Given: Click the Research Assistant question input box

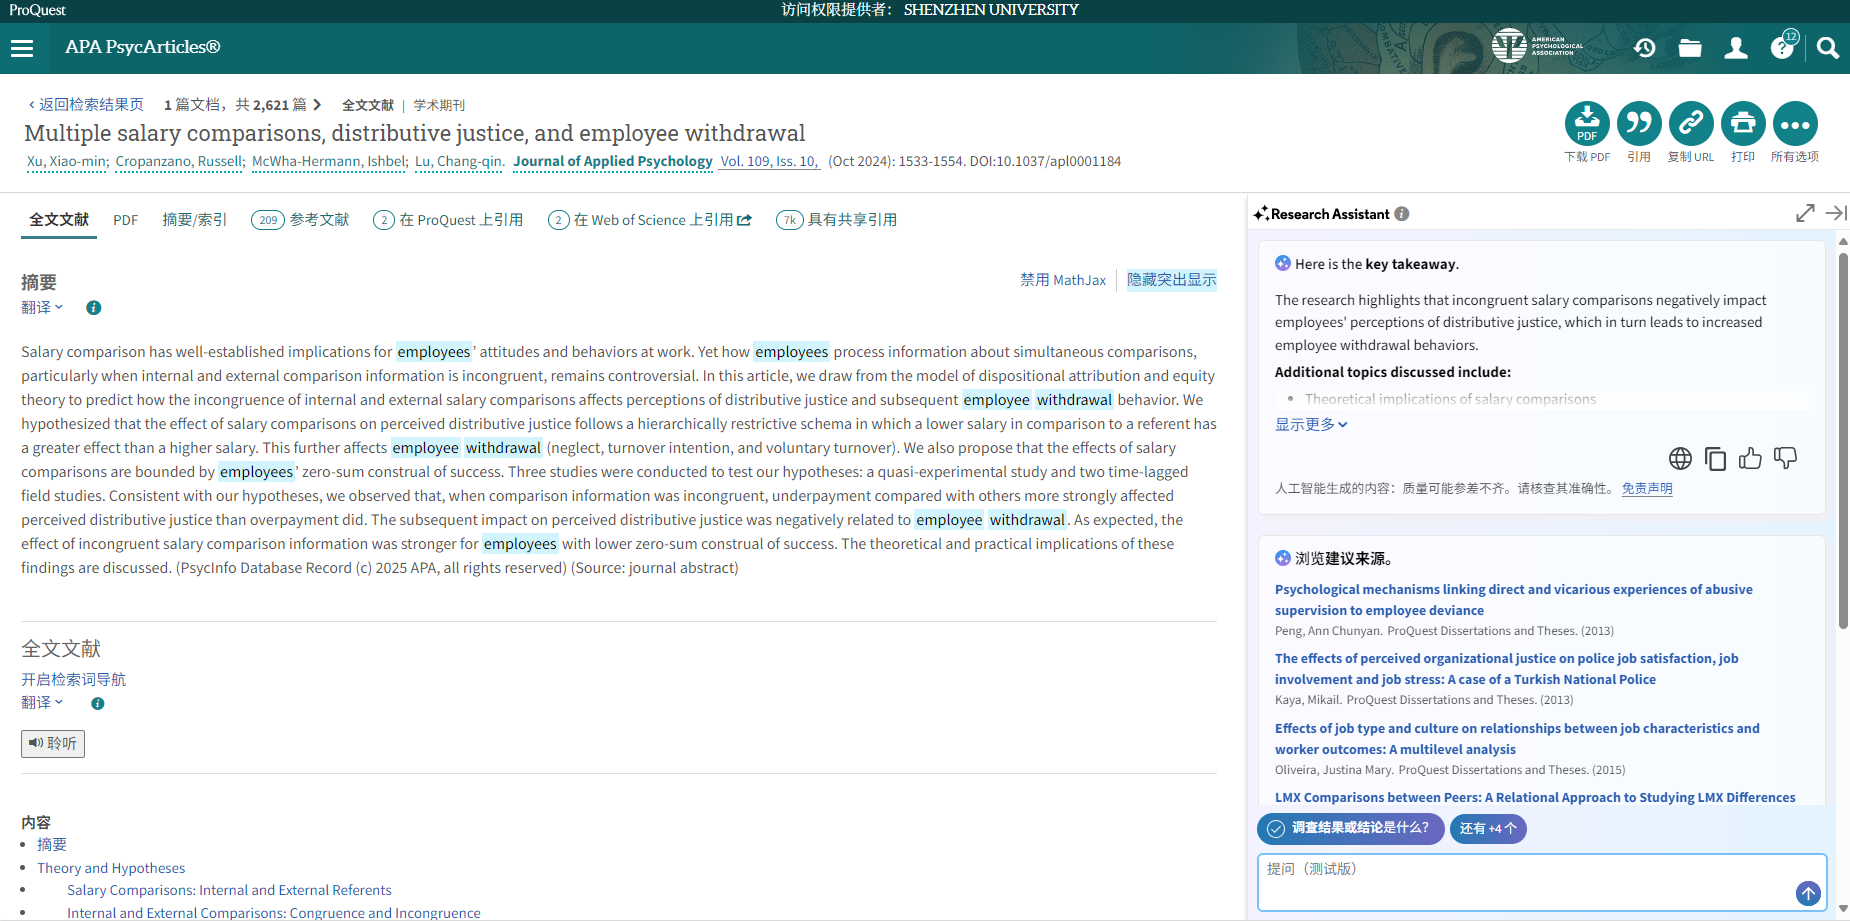Looking at the screenshot, I should (x=1525, y=880).
